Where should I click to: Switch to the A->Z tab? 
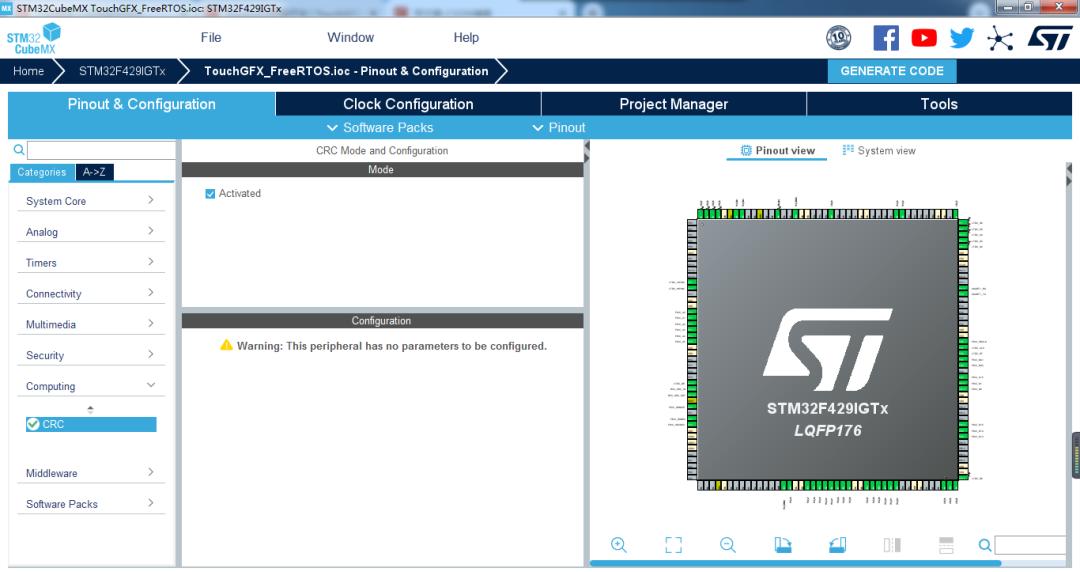[94, 172]
